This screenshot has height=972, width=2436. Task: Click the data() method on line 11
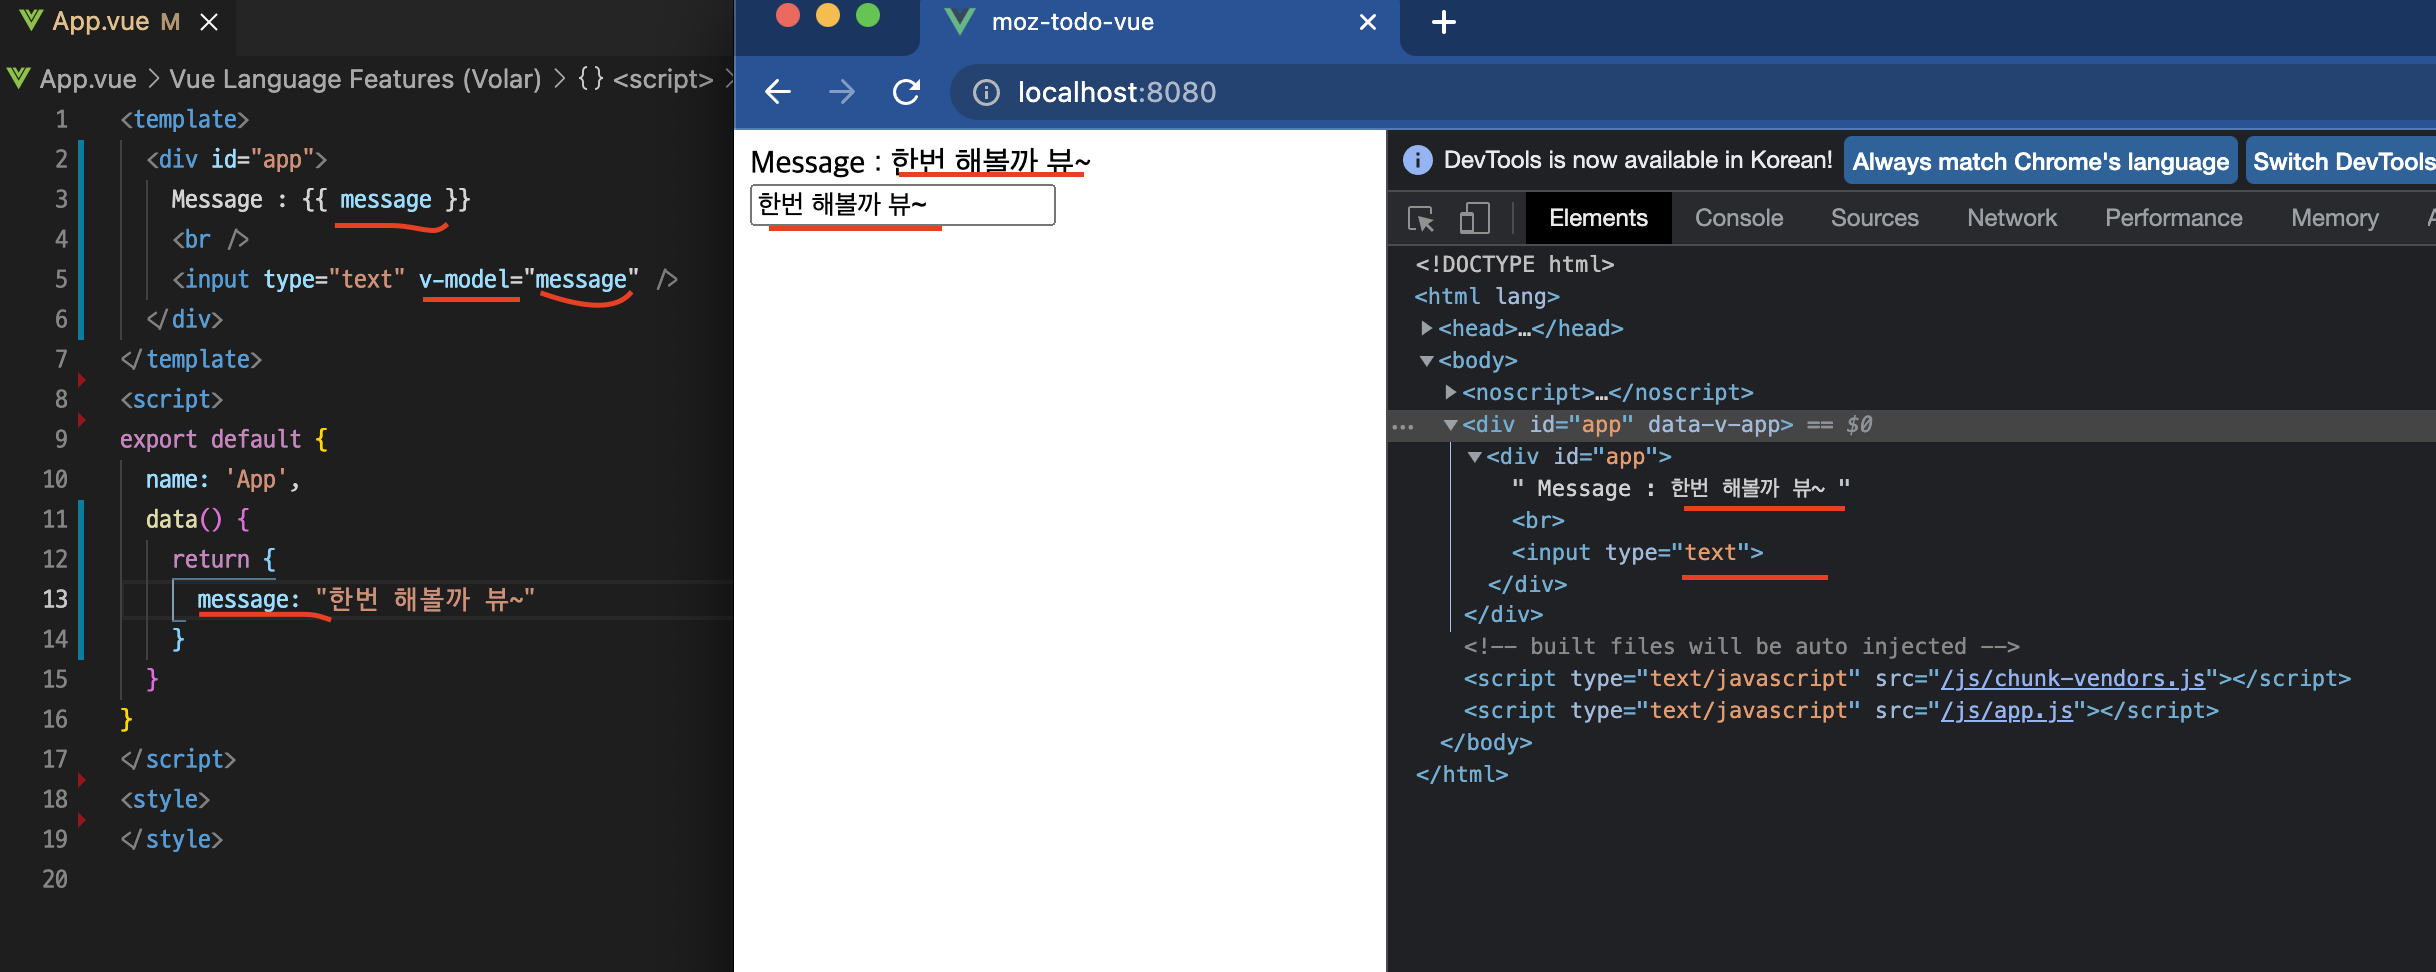184,519
